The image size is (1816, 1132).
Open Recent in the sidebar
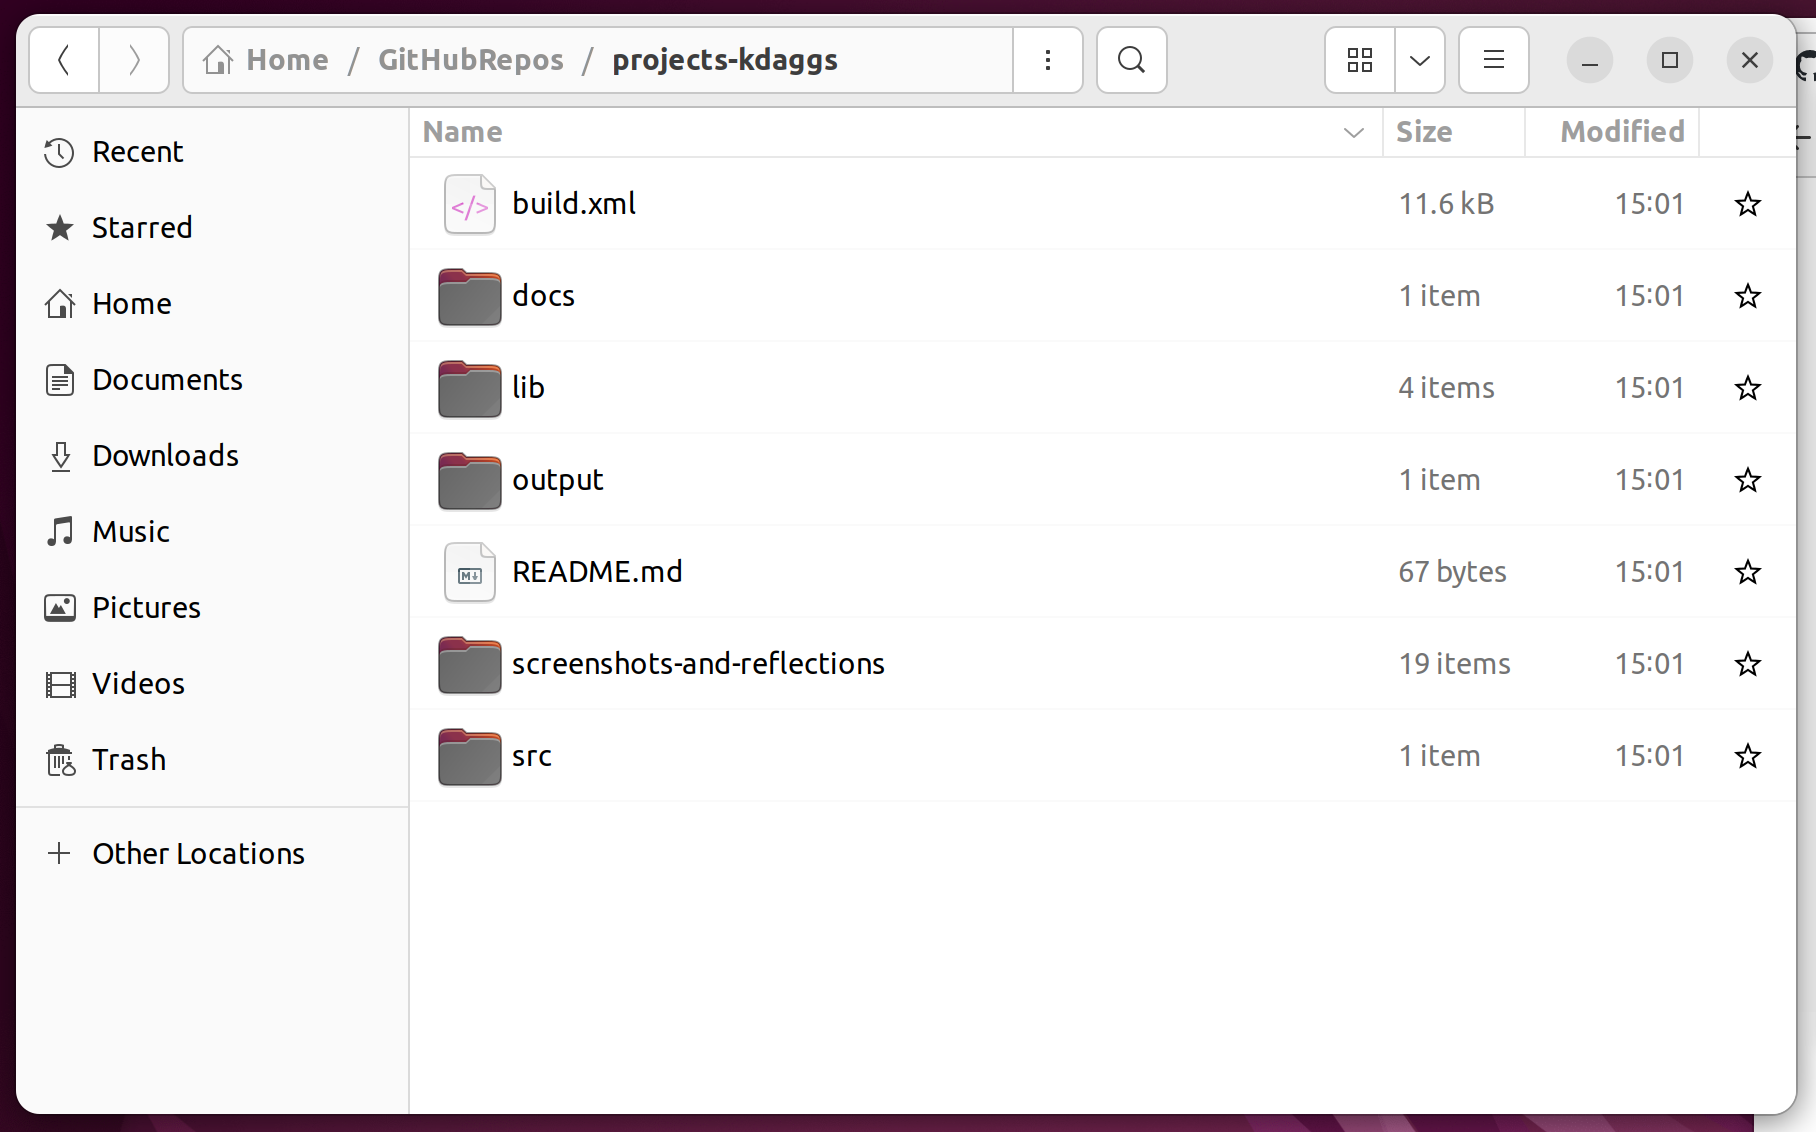click(212, 152)
